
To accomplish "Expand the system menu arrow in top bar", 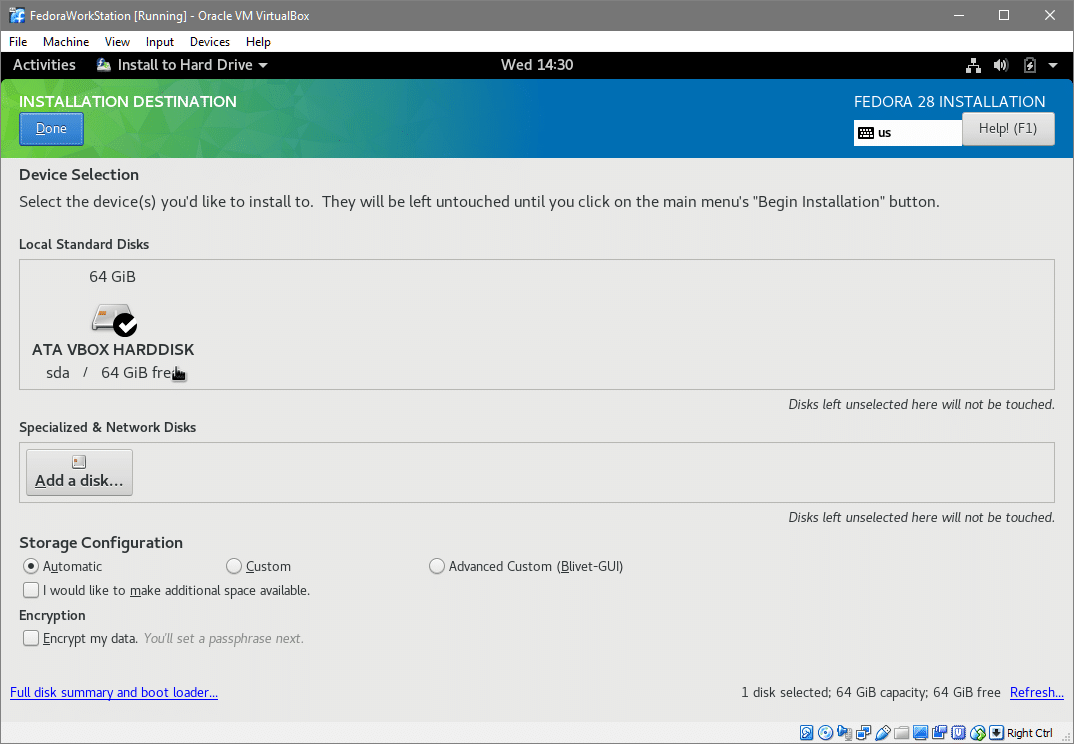I will pyautogui.click(x=1053, y=65).
